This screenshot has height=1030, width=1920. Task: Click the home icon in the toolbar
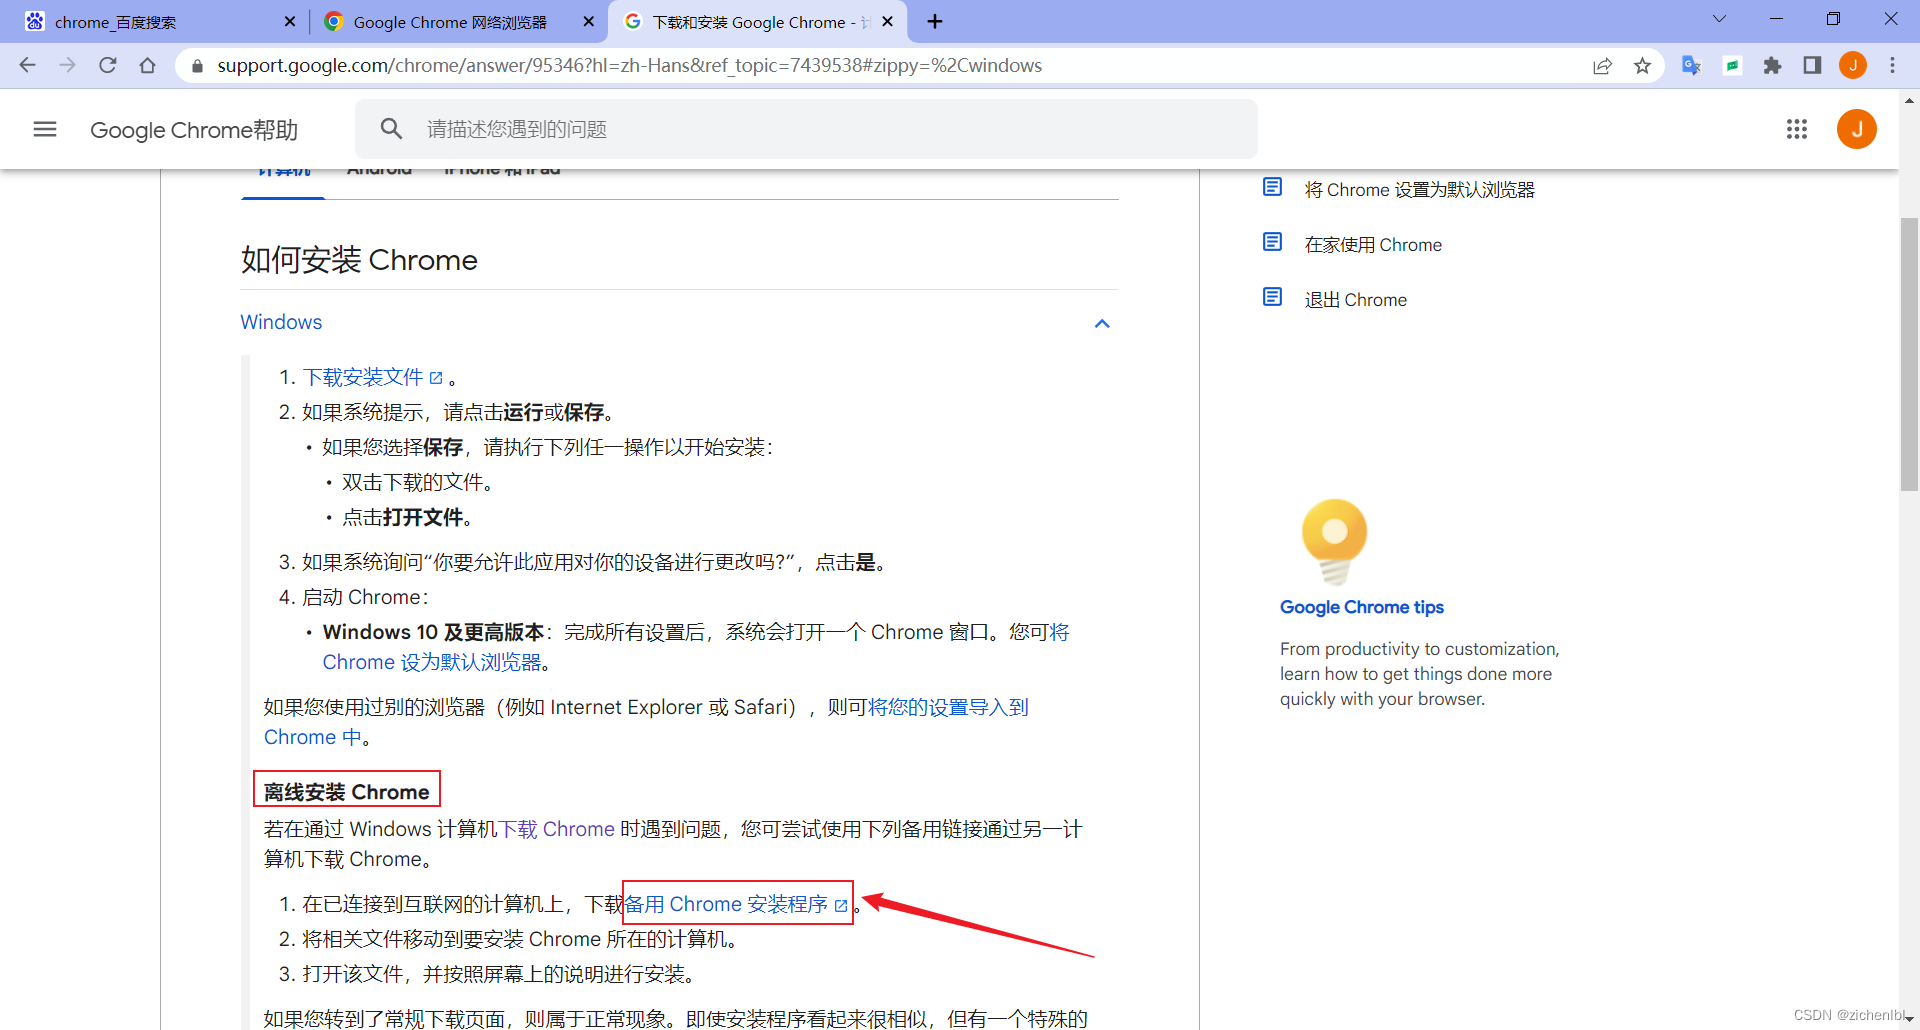pos(147,65)
